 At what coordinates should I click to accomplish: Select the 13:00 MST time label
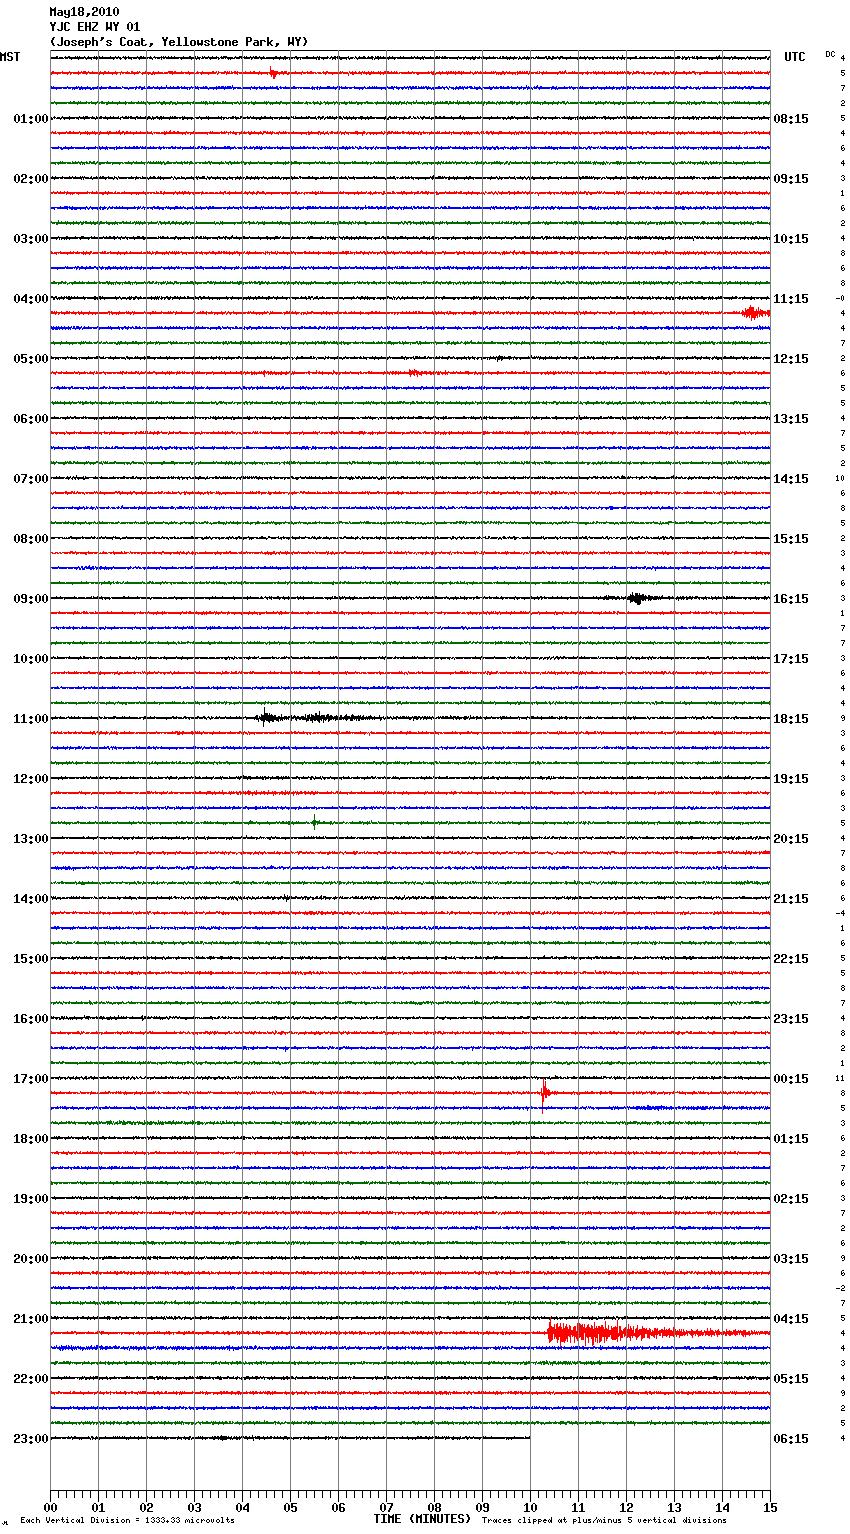(x=31, y=839)
